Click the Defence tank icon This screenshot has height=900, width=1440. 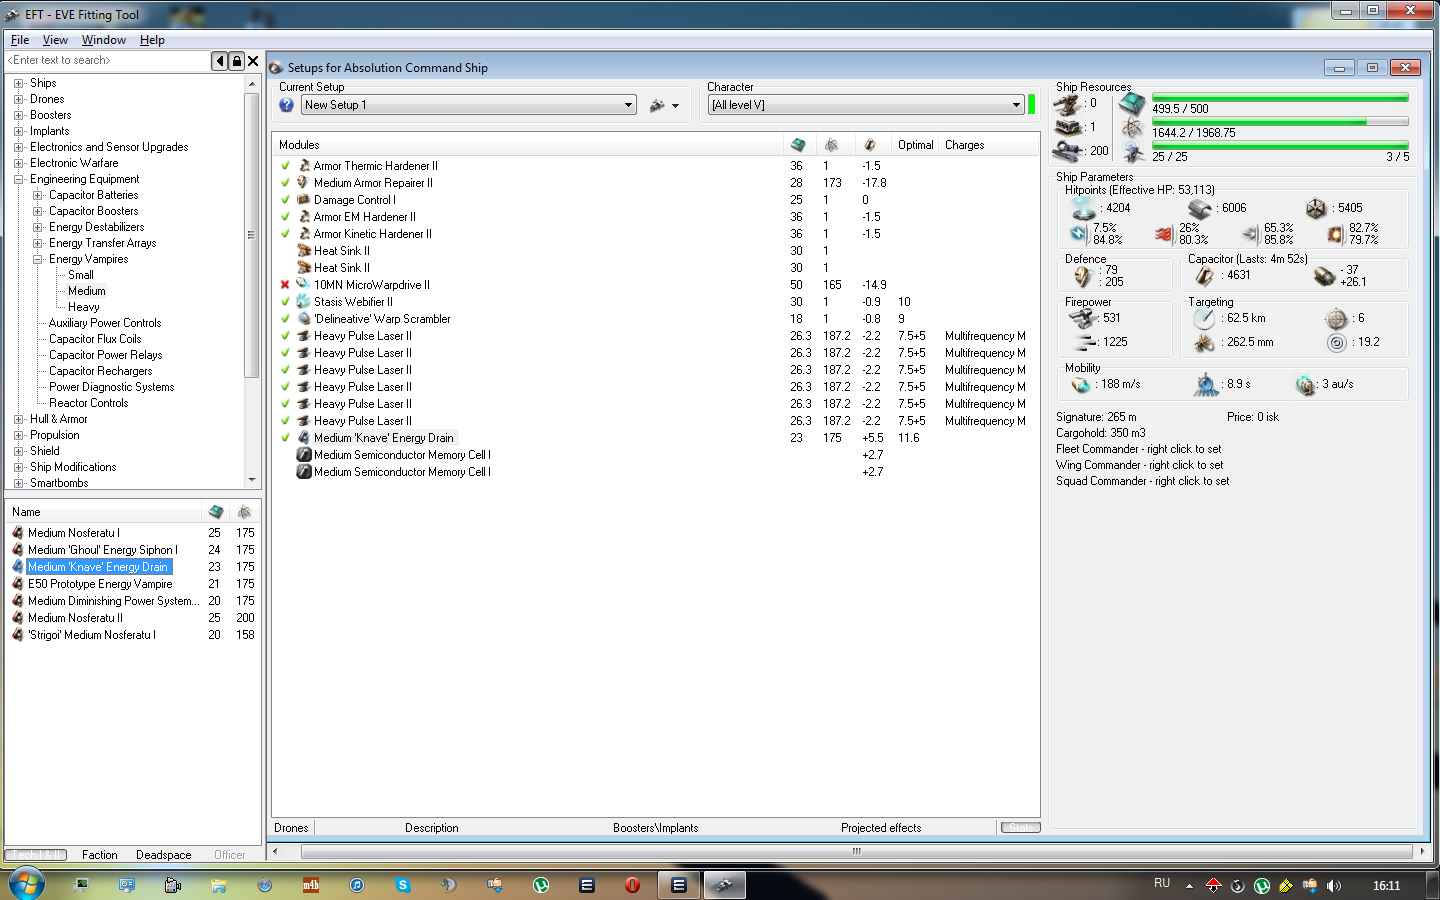1083,276
